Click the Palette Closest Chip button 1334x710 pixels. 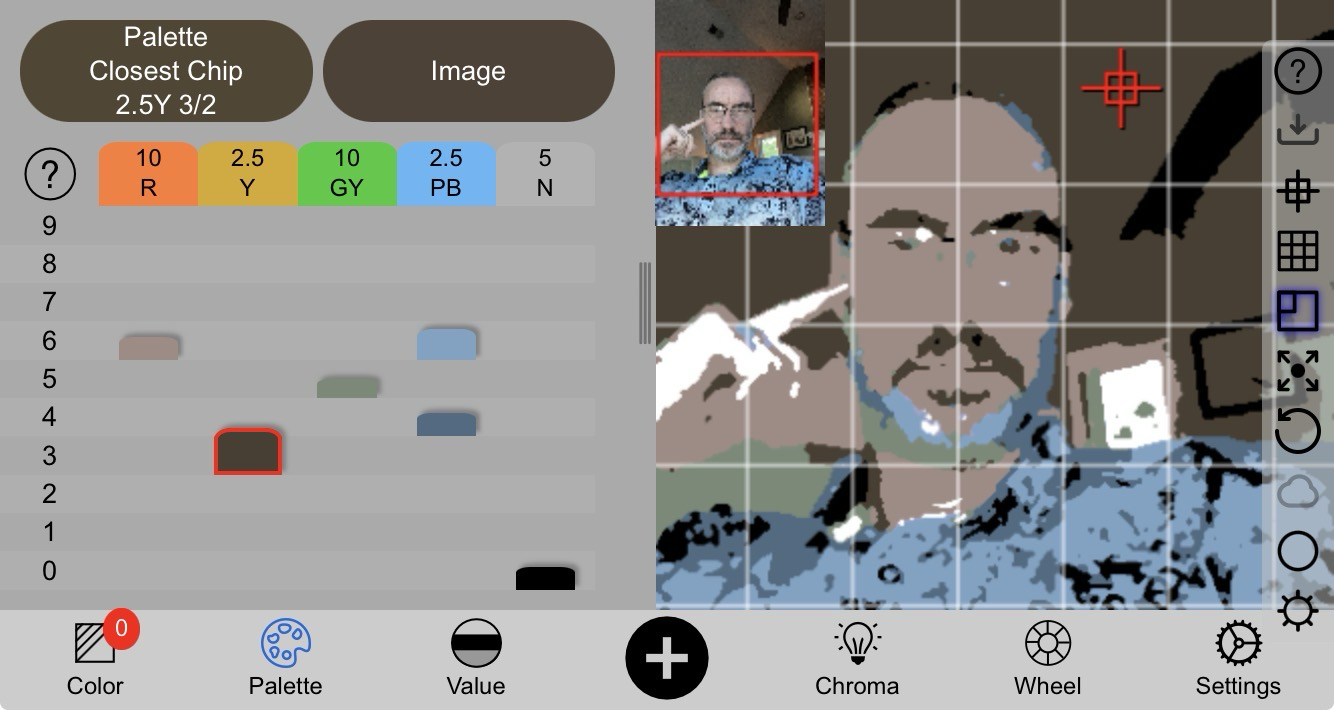click(x=166, y=71)
